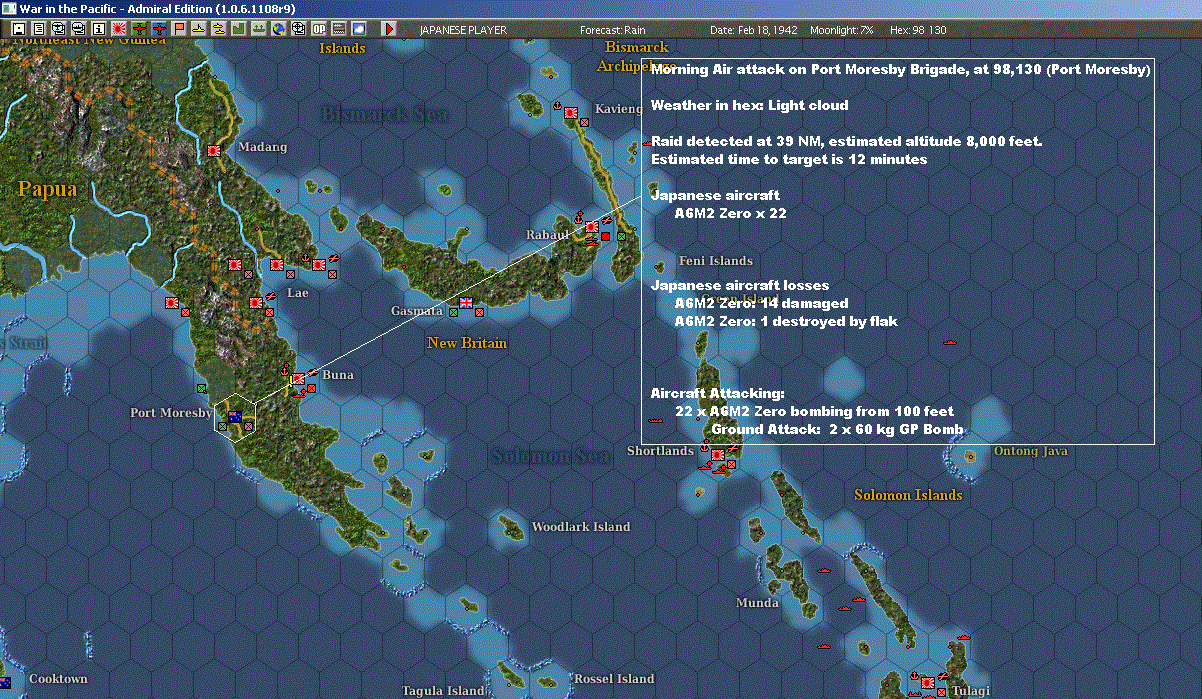
Task: Click the cloud weather toolbar icon
Action: [359, 30]
